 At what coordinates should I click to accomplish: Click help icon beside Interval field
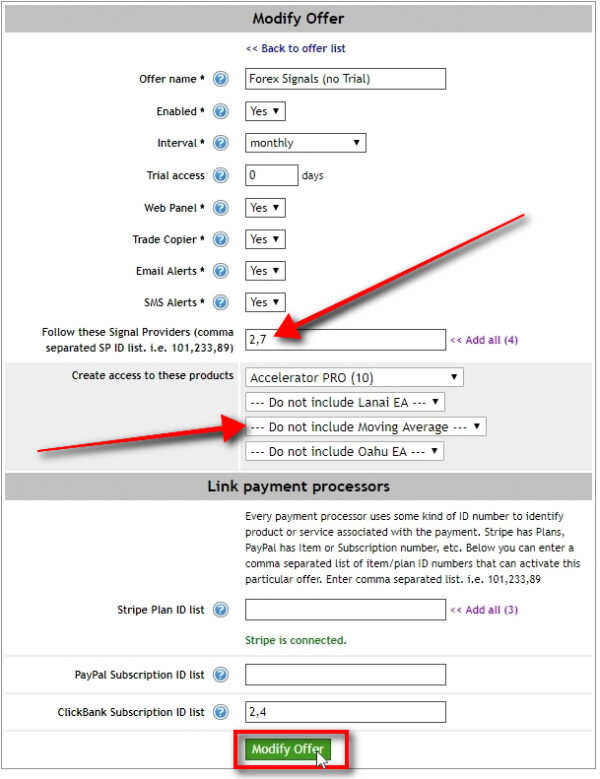221,143
